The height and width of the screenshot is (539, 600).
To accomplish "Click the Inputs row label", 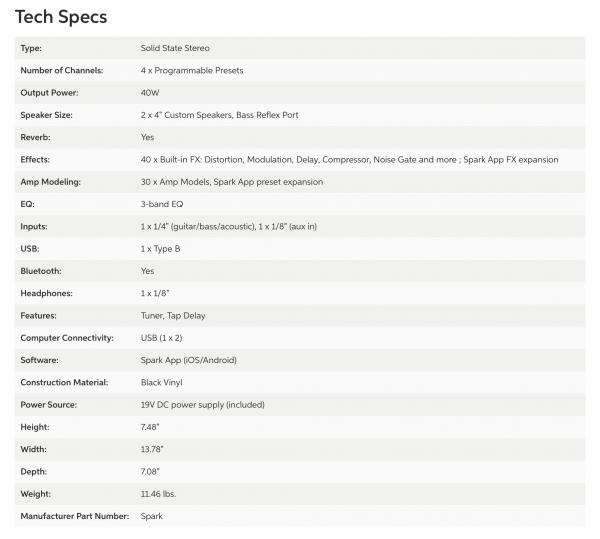I will click(x=34, y=227).
